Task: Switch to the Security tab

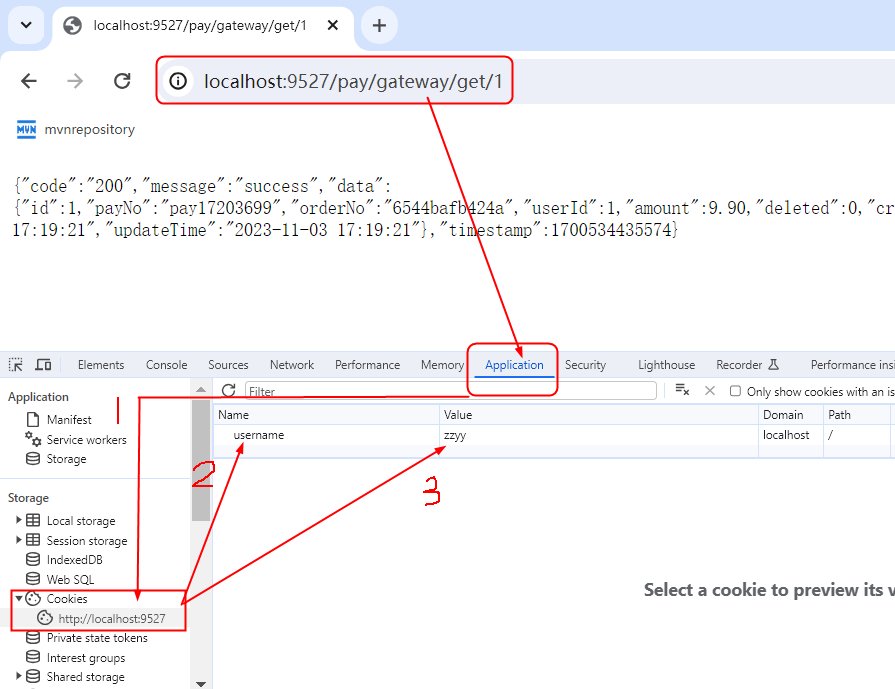Action: pos(586,365)
